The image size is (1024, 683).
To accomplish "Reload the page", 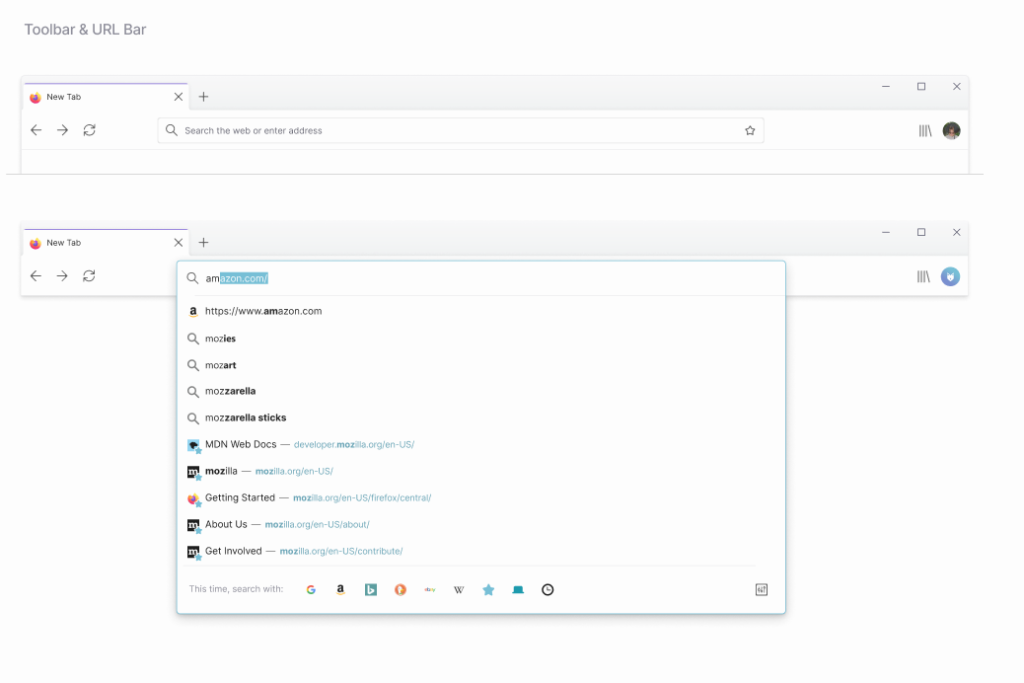I will tap(89, 130).
